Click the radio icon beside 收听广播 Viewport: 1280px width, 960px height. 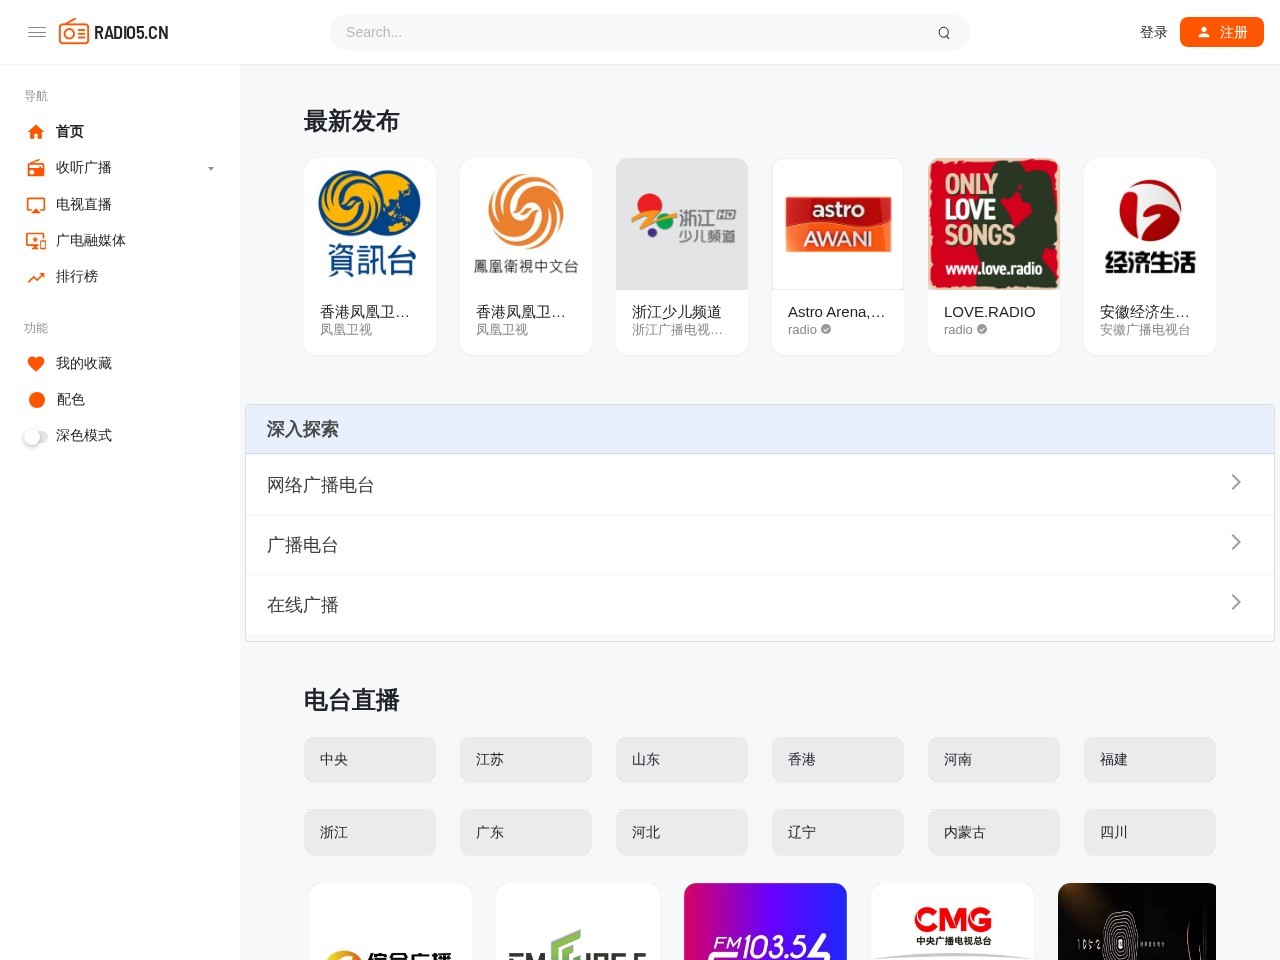pos(36,168)
